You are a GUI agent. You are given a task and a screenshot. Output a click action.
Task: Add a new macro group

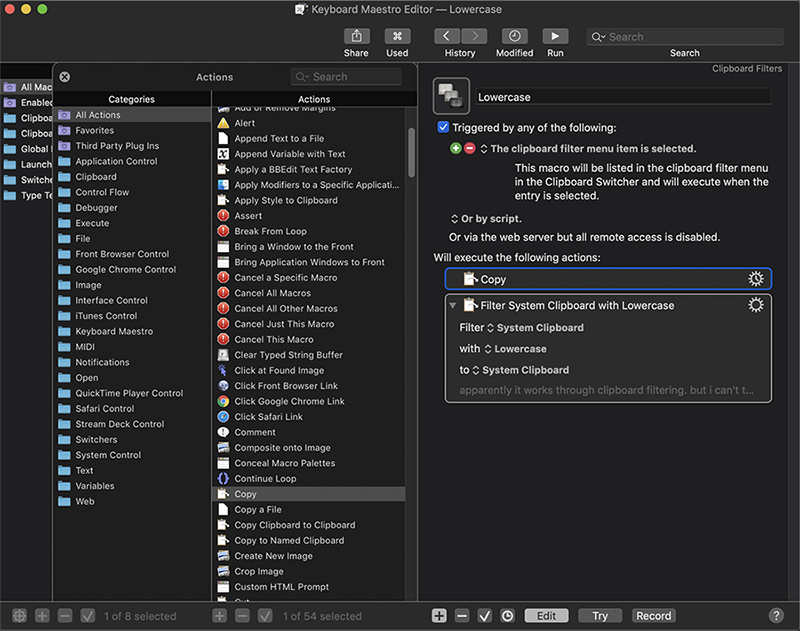pyautogui.click(x=42, y=616)
